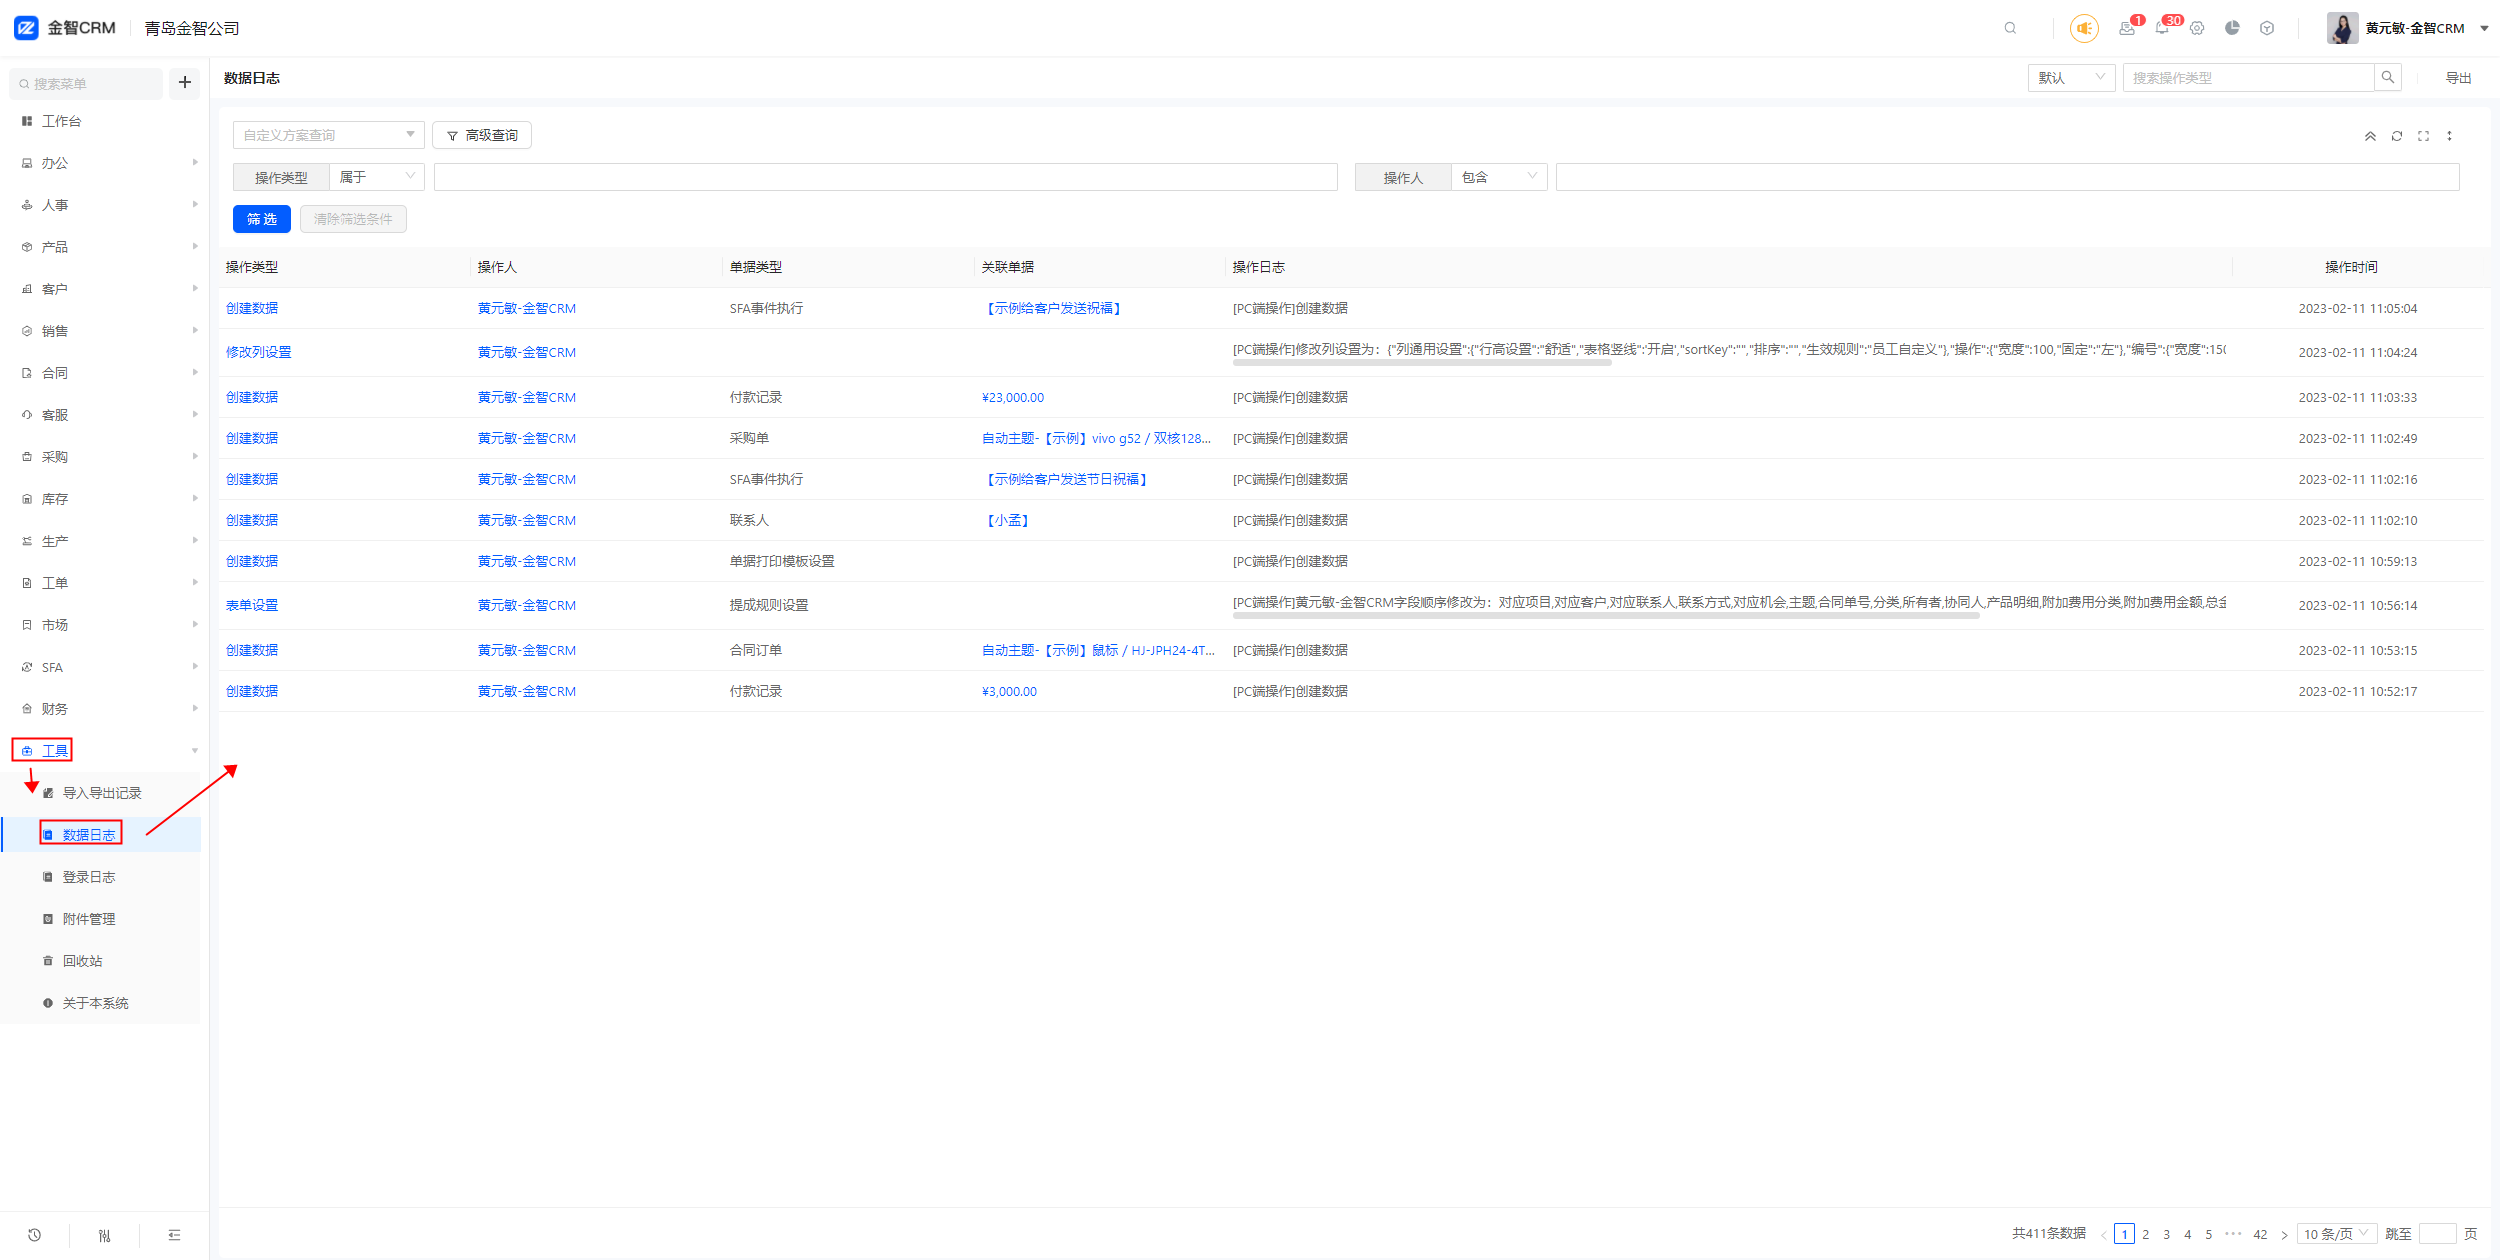Screen dimensions: 2500x1260
Task: Open the ¥23,000.00 payment record link
Action: click(1013, 397)
